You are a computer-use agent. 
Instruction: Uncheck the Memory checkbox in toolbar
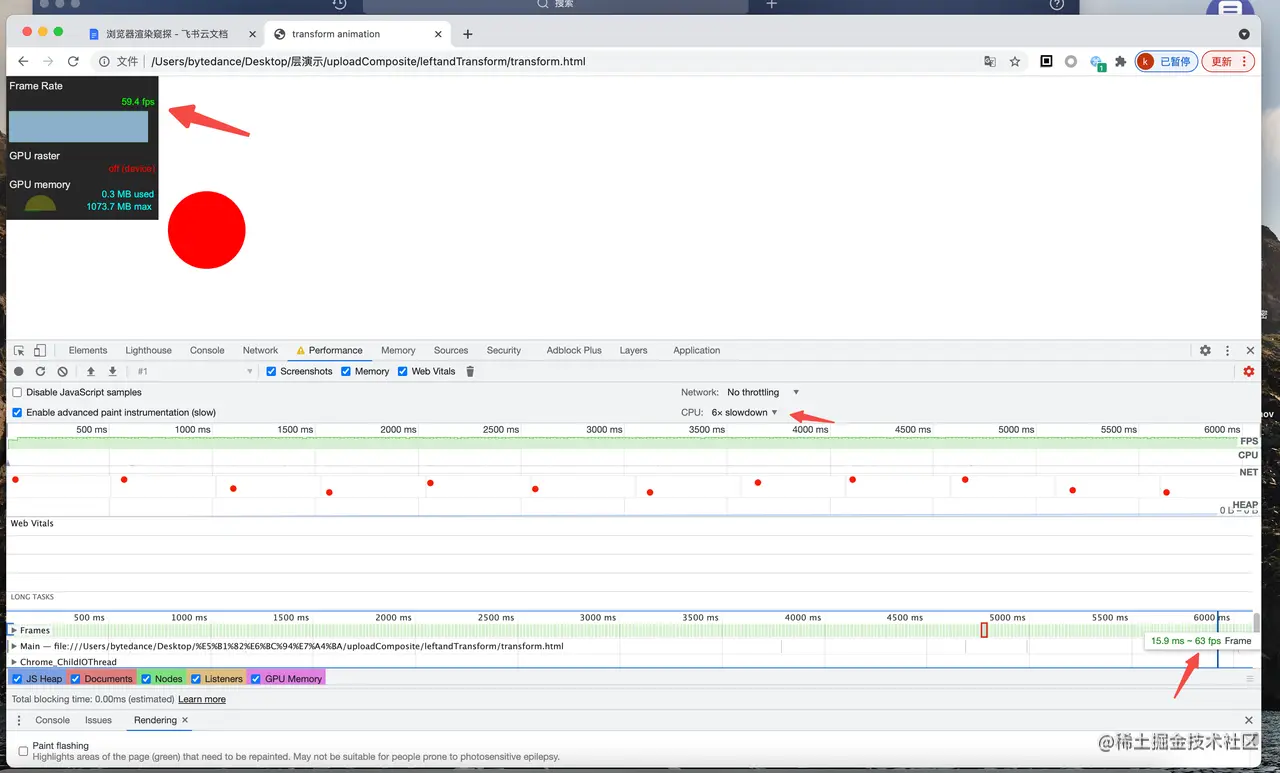346,371
